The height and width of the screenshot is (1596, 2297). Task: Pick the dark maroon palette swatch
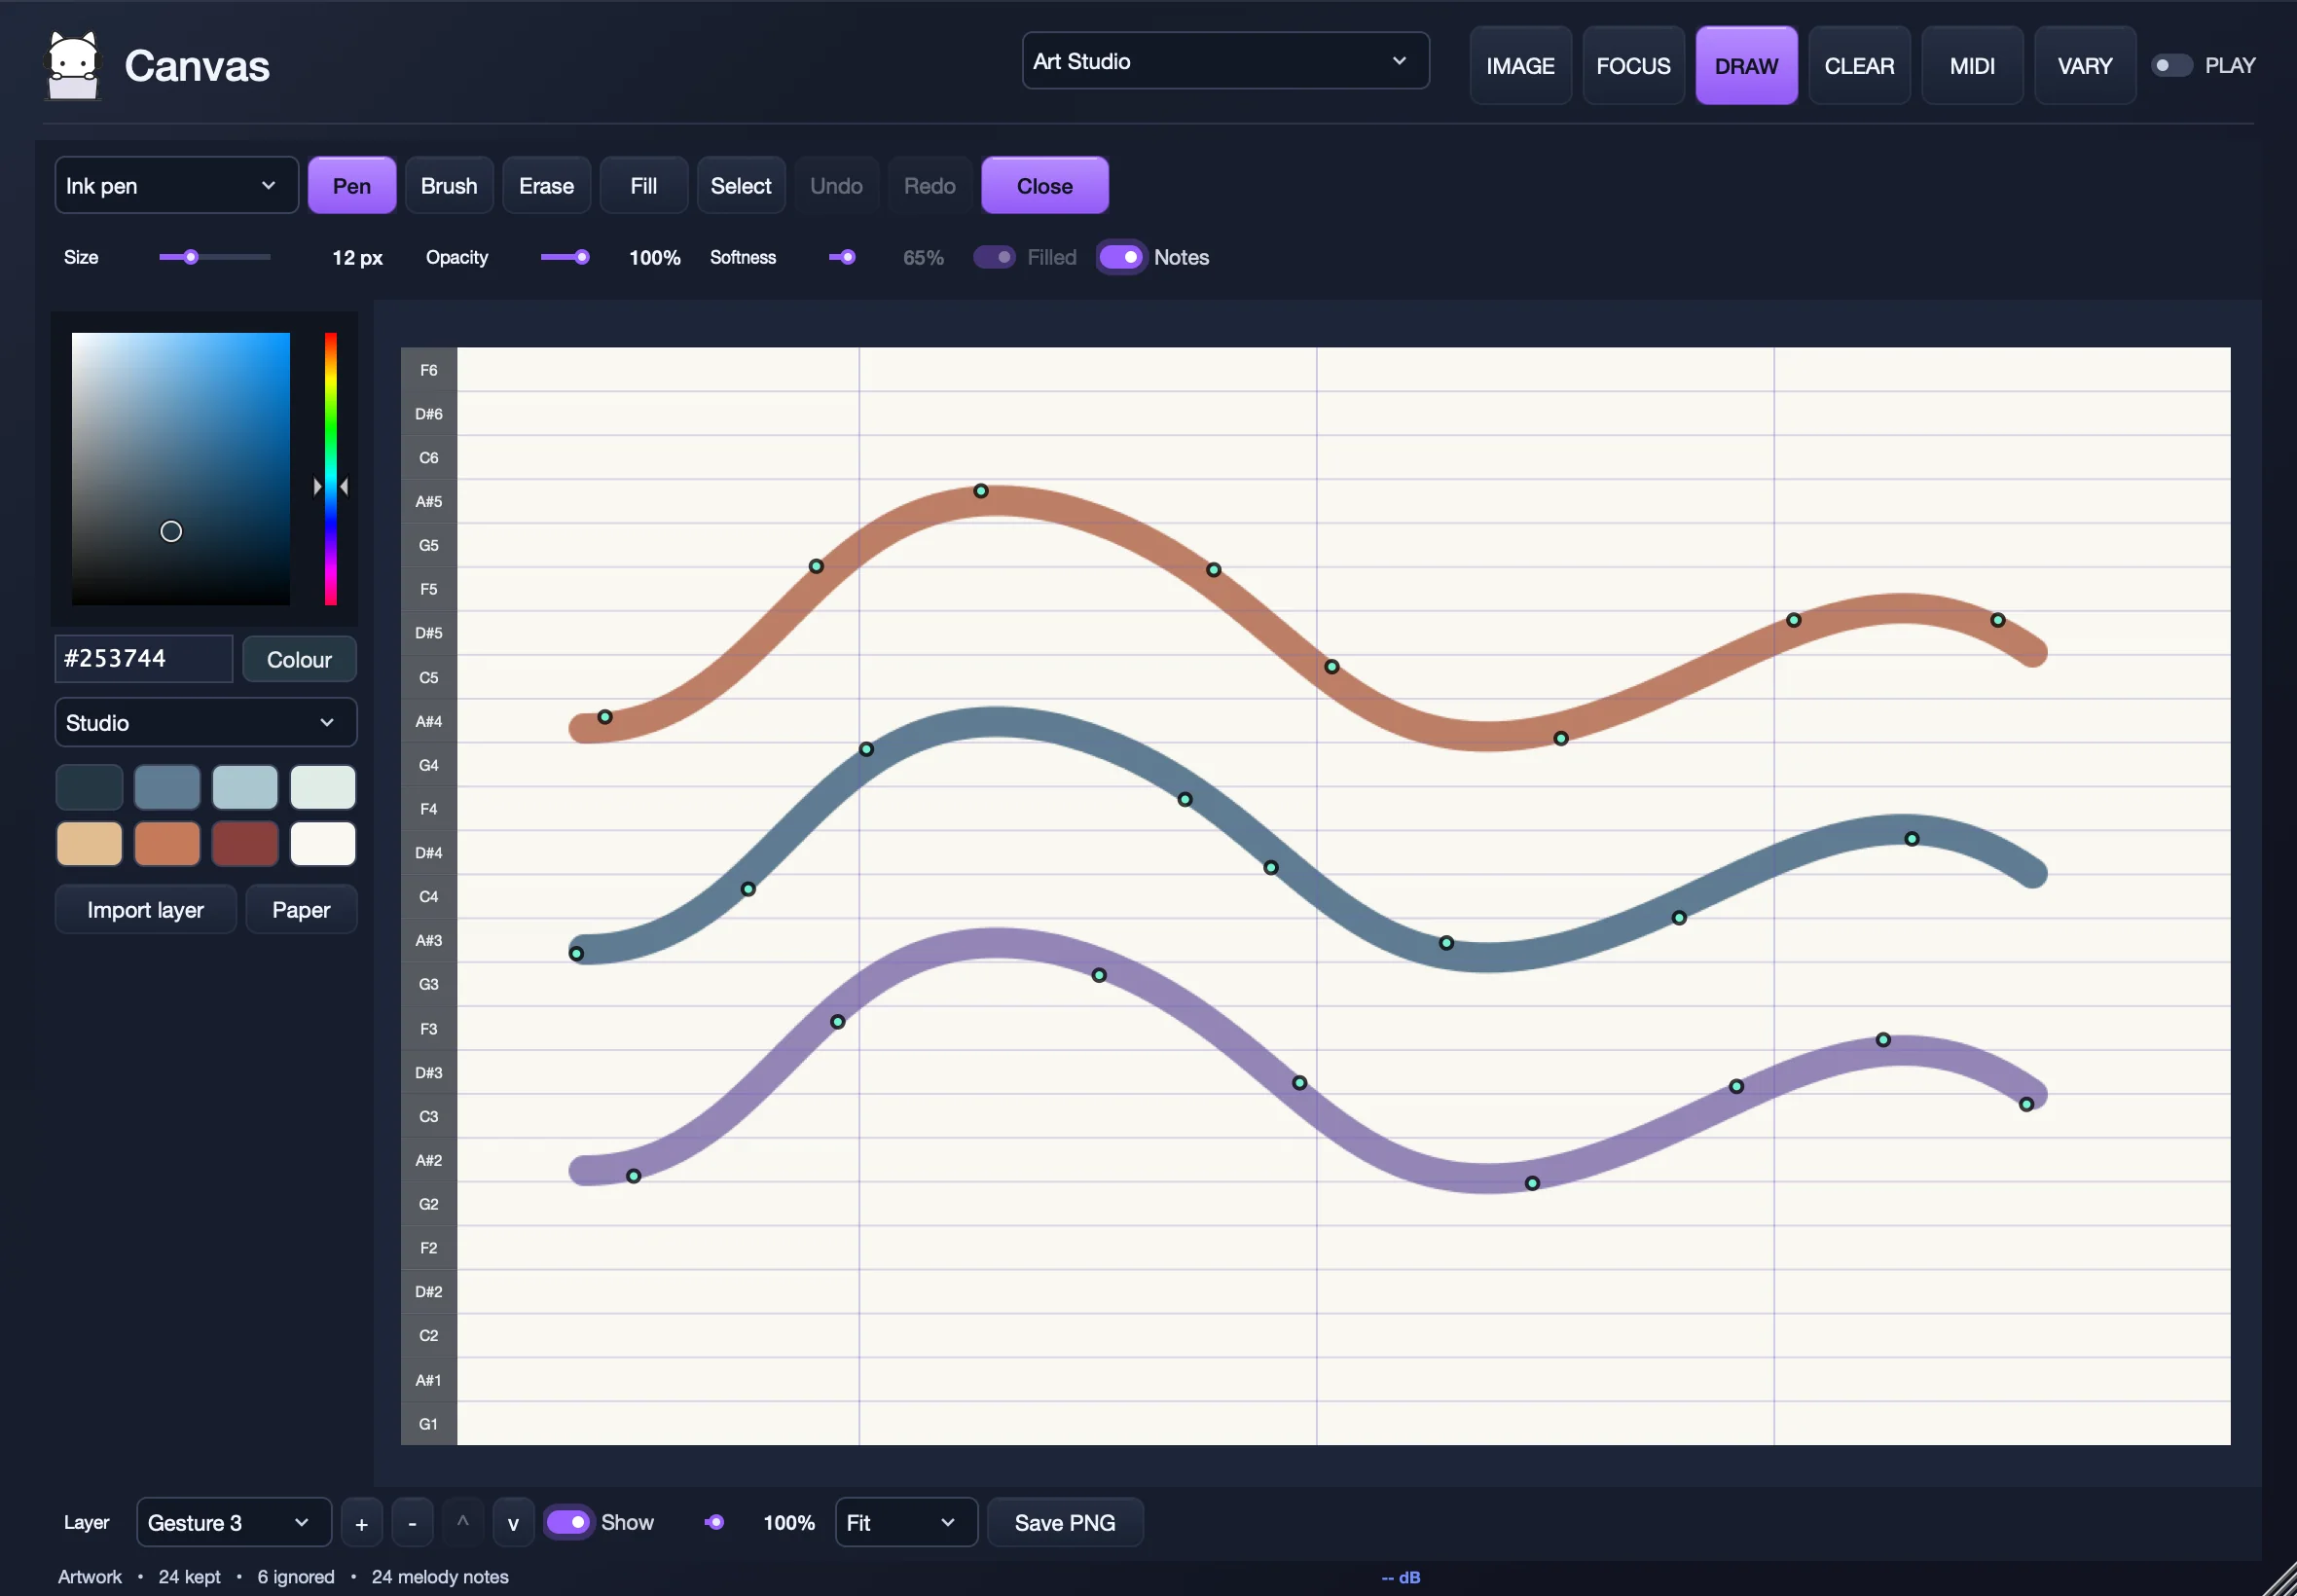[245, 844]
